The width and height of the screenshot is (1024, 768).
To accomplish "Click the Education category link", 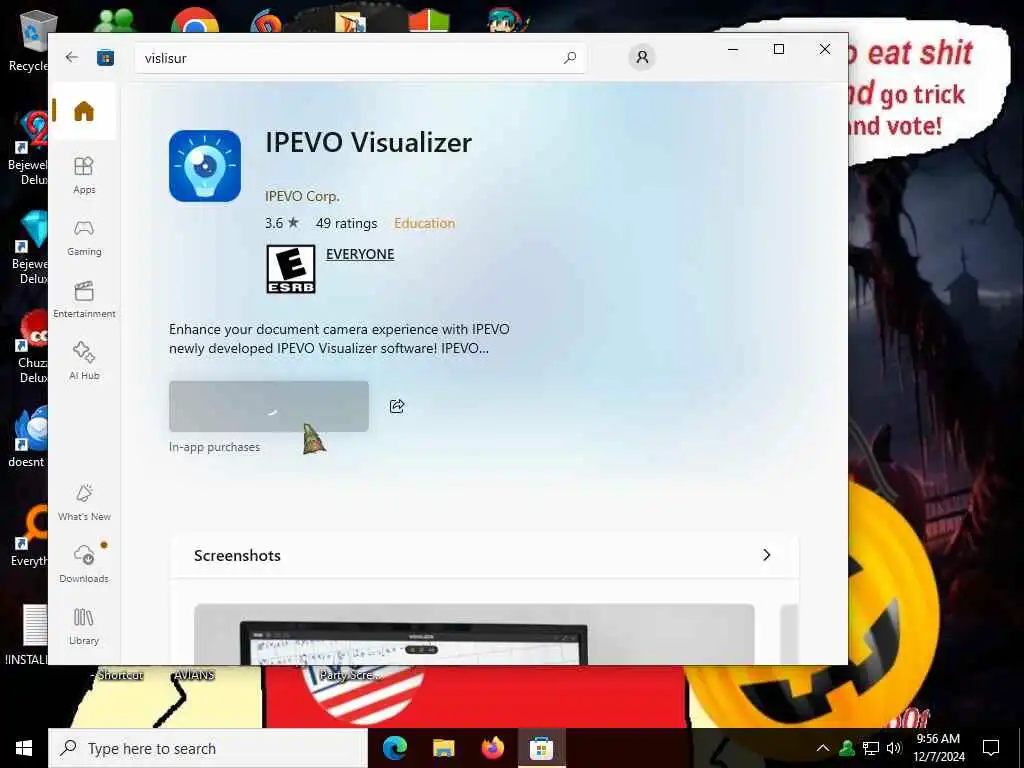I will (x=424, y=223).
